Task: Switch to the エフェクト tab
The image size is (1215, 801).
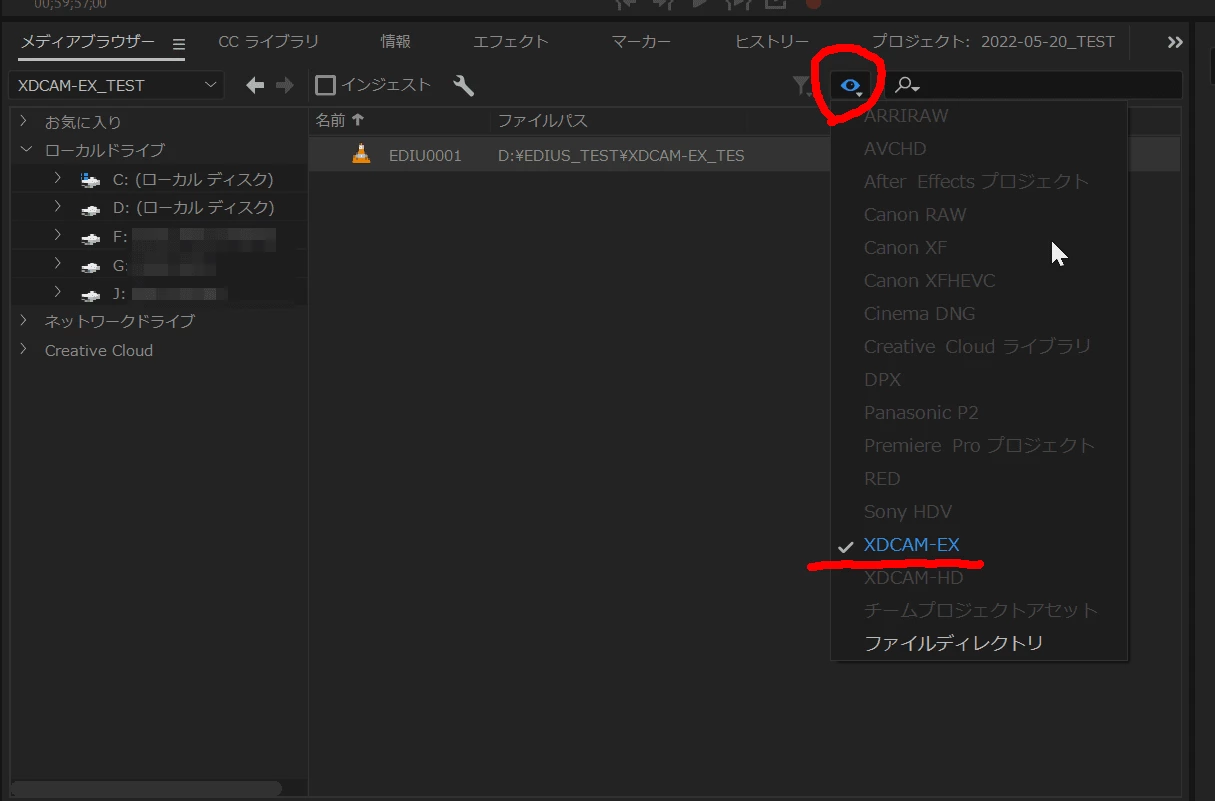Action: (x=511, y=42)
